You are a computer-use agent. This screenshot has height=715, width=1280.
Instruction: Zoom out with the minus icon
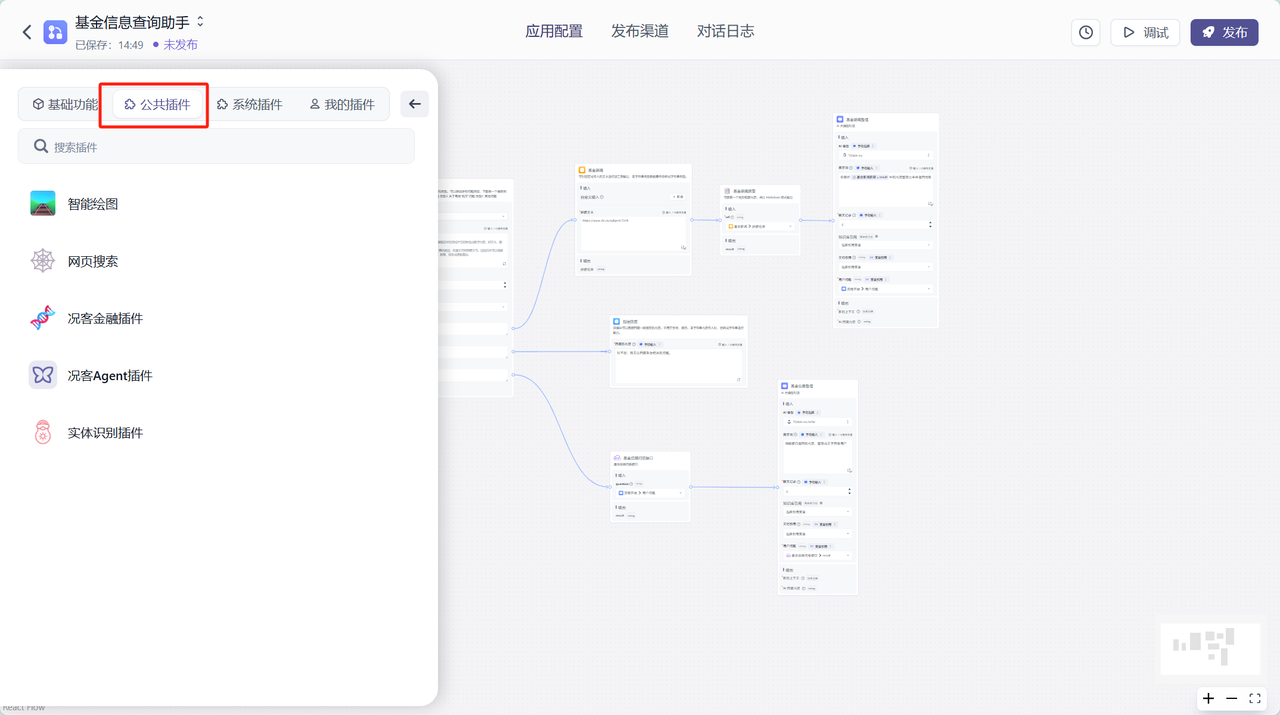click(x=1232, y=698)
